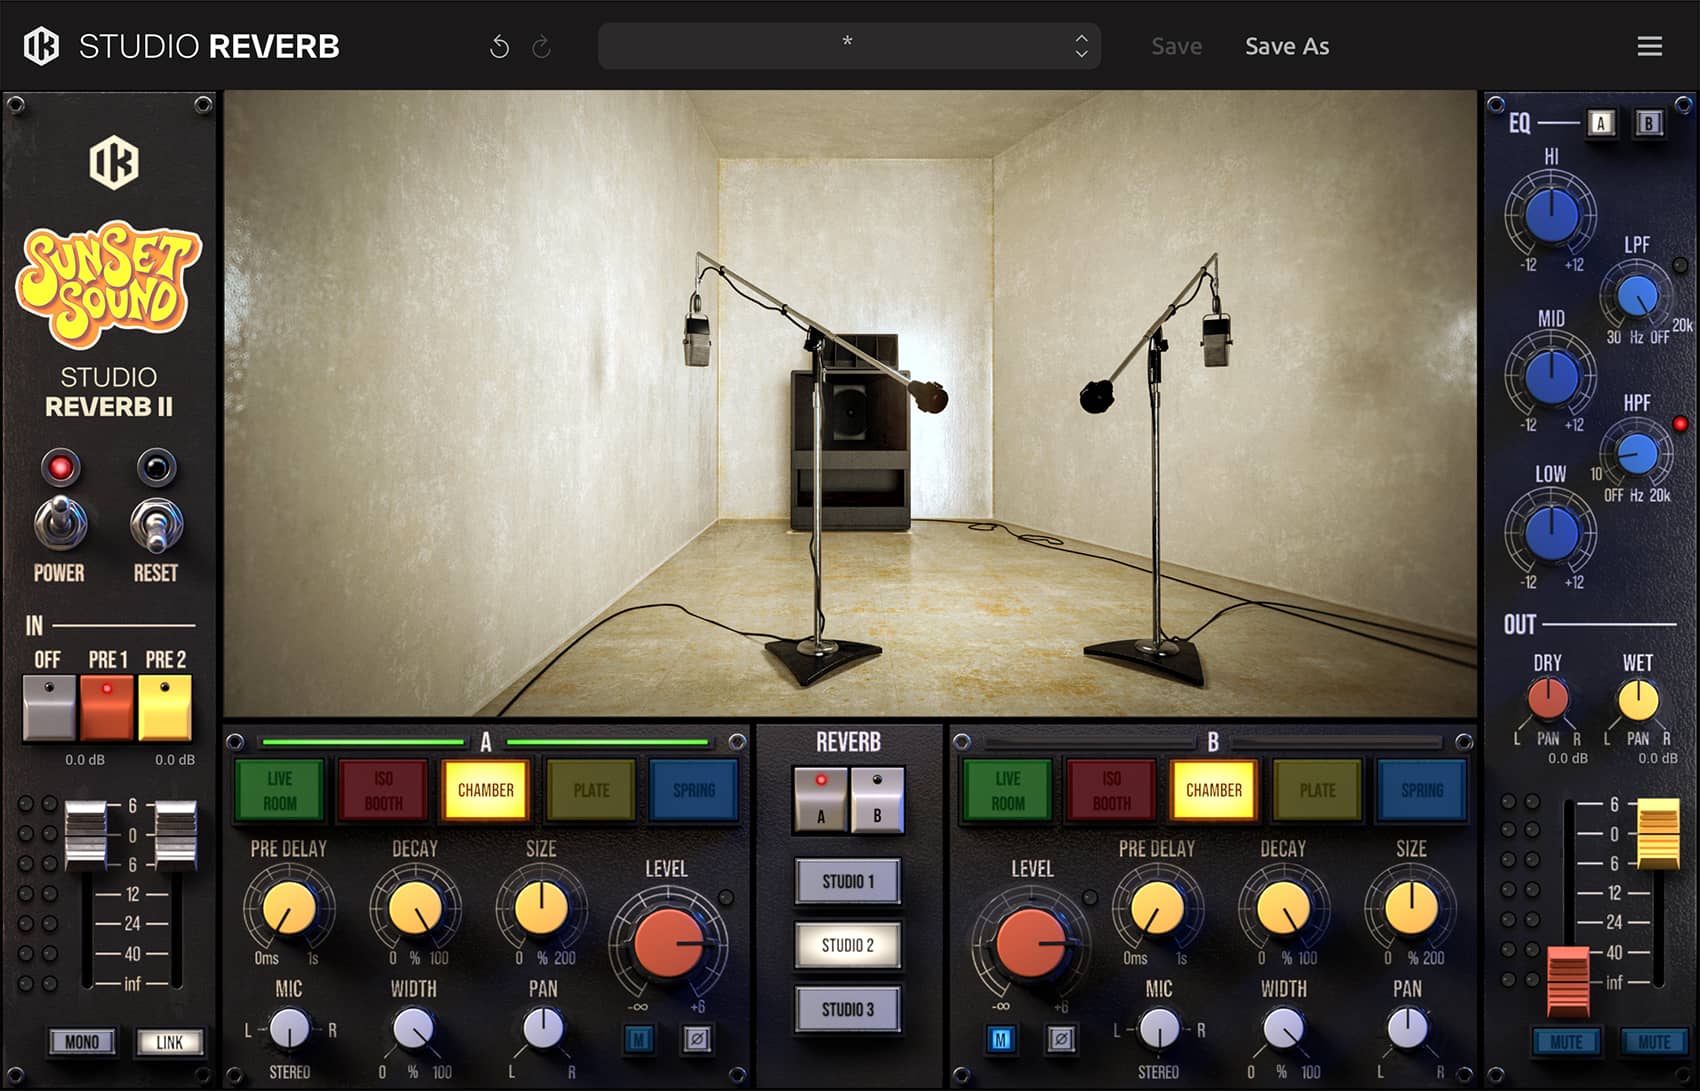Select the PLATE reverb type in section A

coord(591,790)
